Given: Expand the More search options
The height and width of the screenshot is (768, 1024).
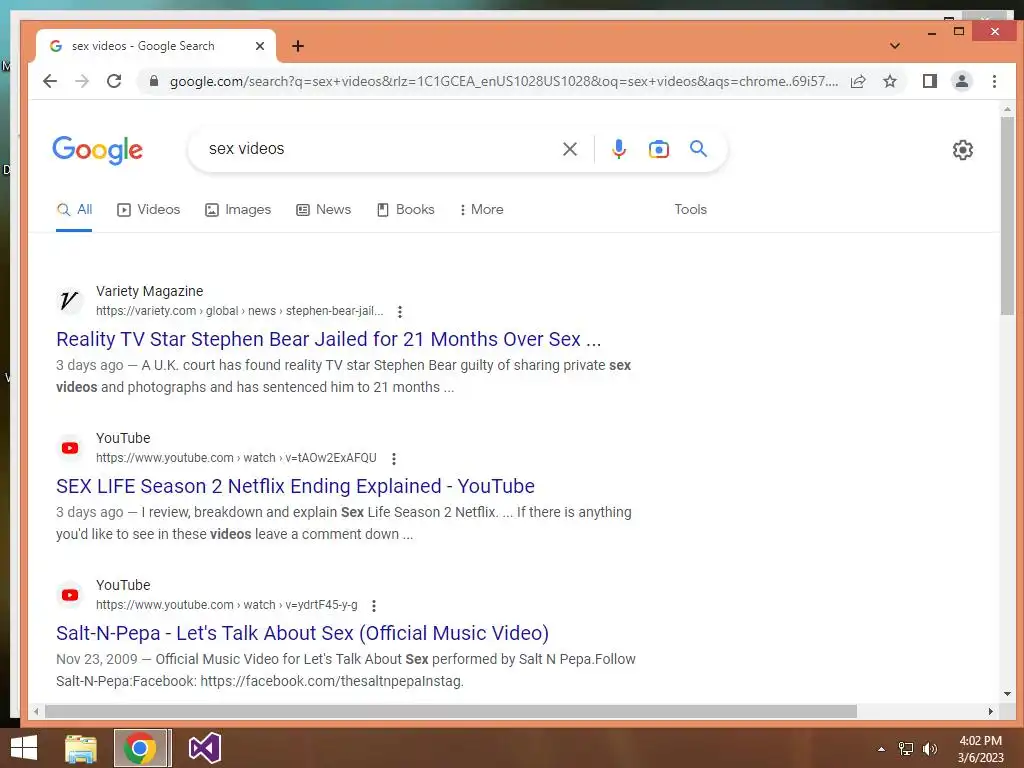Looking at the screenshot, I should click(x=481, y=210).
